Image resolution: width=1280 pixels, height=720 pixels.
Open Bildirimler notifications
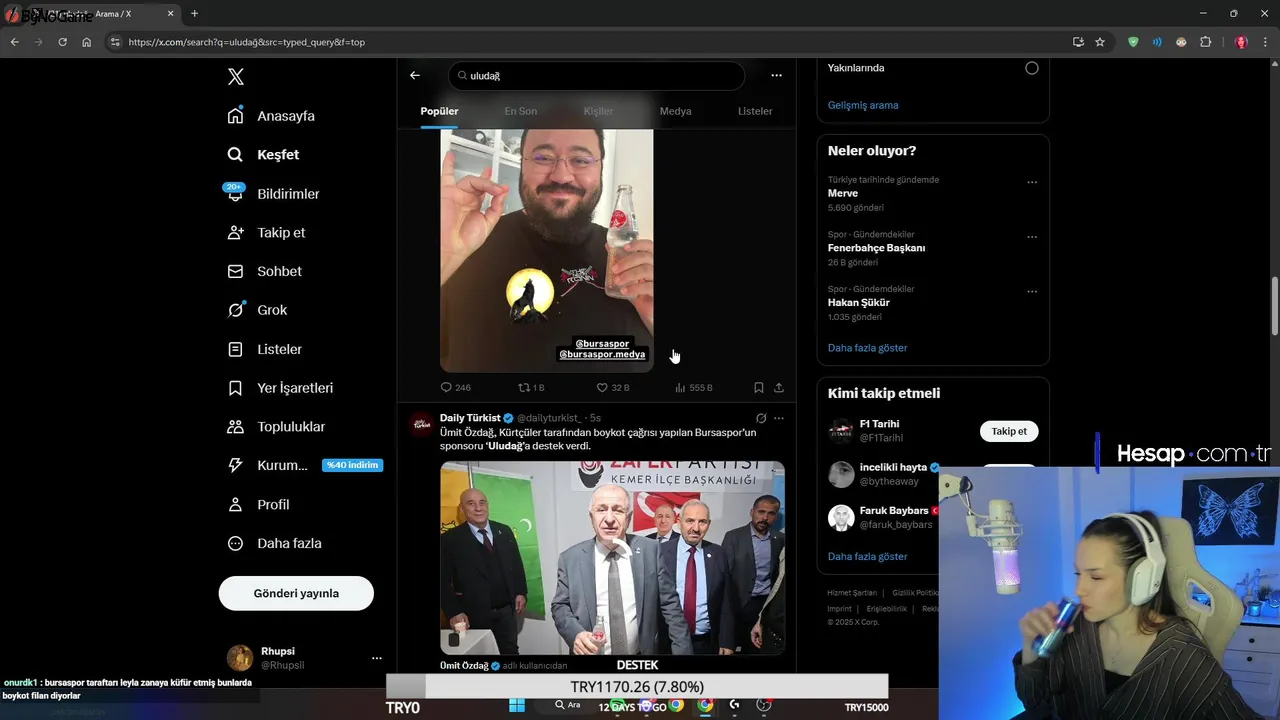pos(273,194)
